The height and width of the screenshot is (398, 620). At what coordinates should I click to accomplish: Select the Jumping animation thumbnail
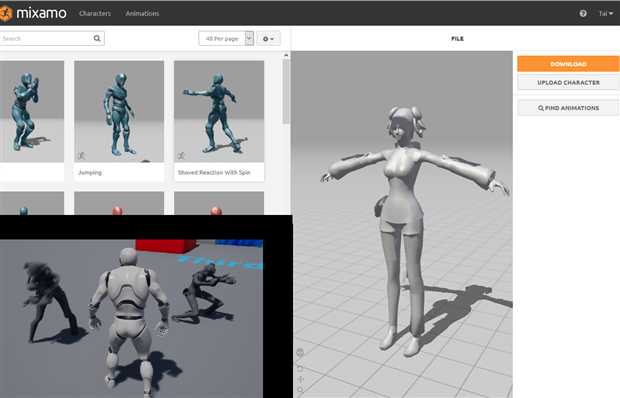[119, 111]
